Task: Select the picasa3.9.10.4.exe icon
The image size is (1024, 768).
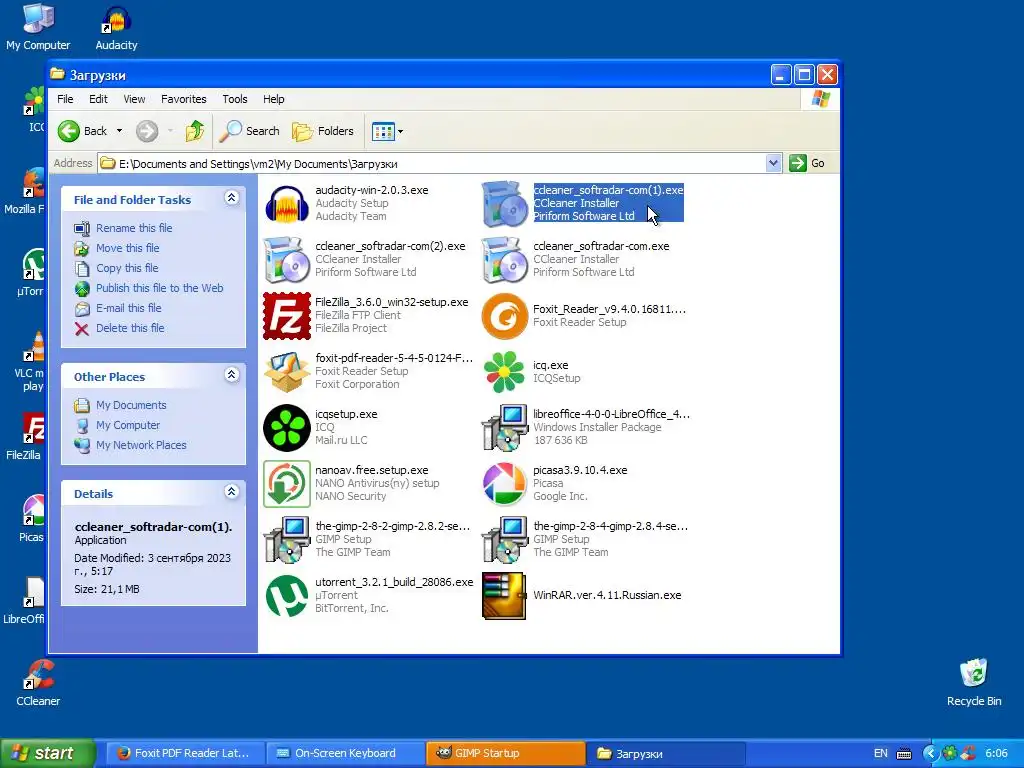Action: 504,484
